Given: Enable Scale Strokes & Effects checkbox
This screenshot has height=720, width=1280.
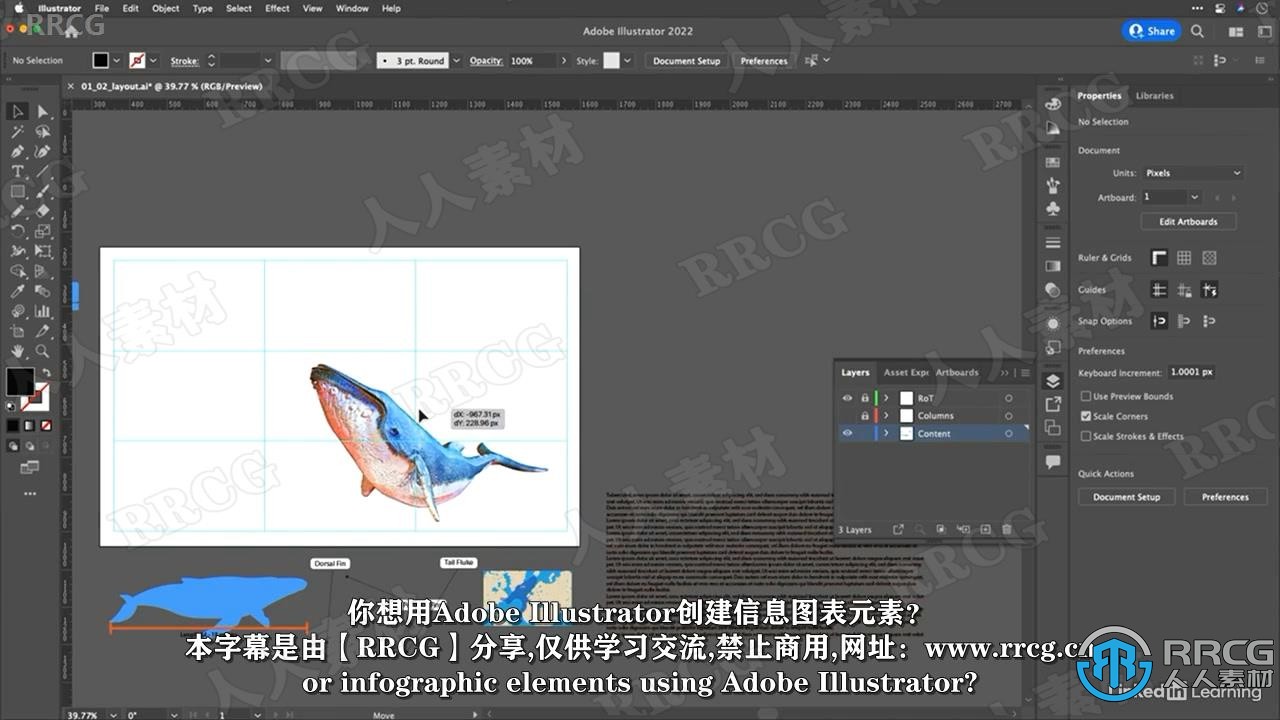Looking at the screenshot, I should click(x=1086, y=436).
